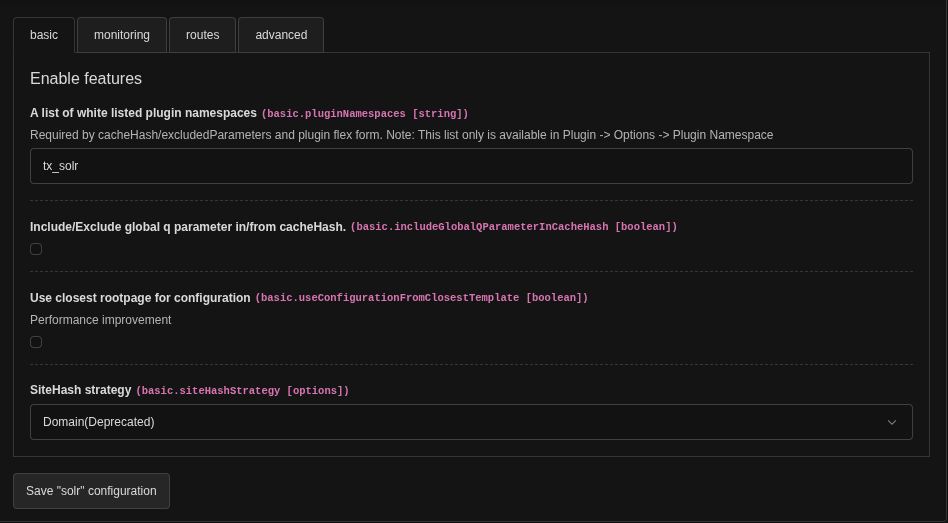The width and height of the screenshot is (948, 523).
Task: Enable the global q parameter cacheHash checkbox
Action: click(x=36, y=249)
